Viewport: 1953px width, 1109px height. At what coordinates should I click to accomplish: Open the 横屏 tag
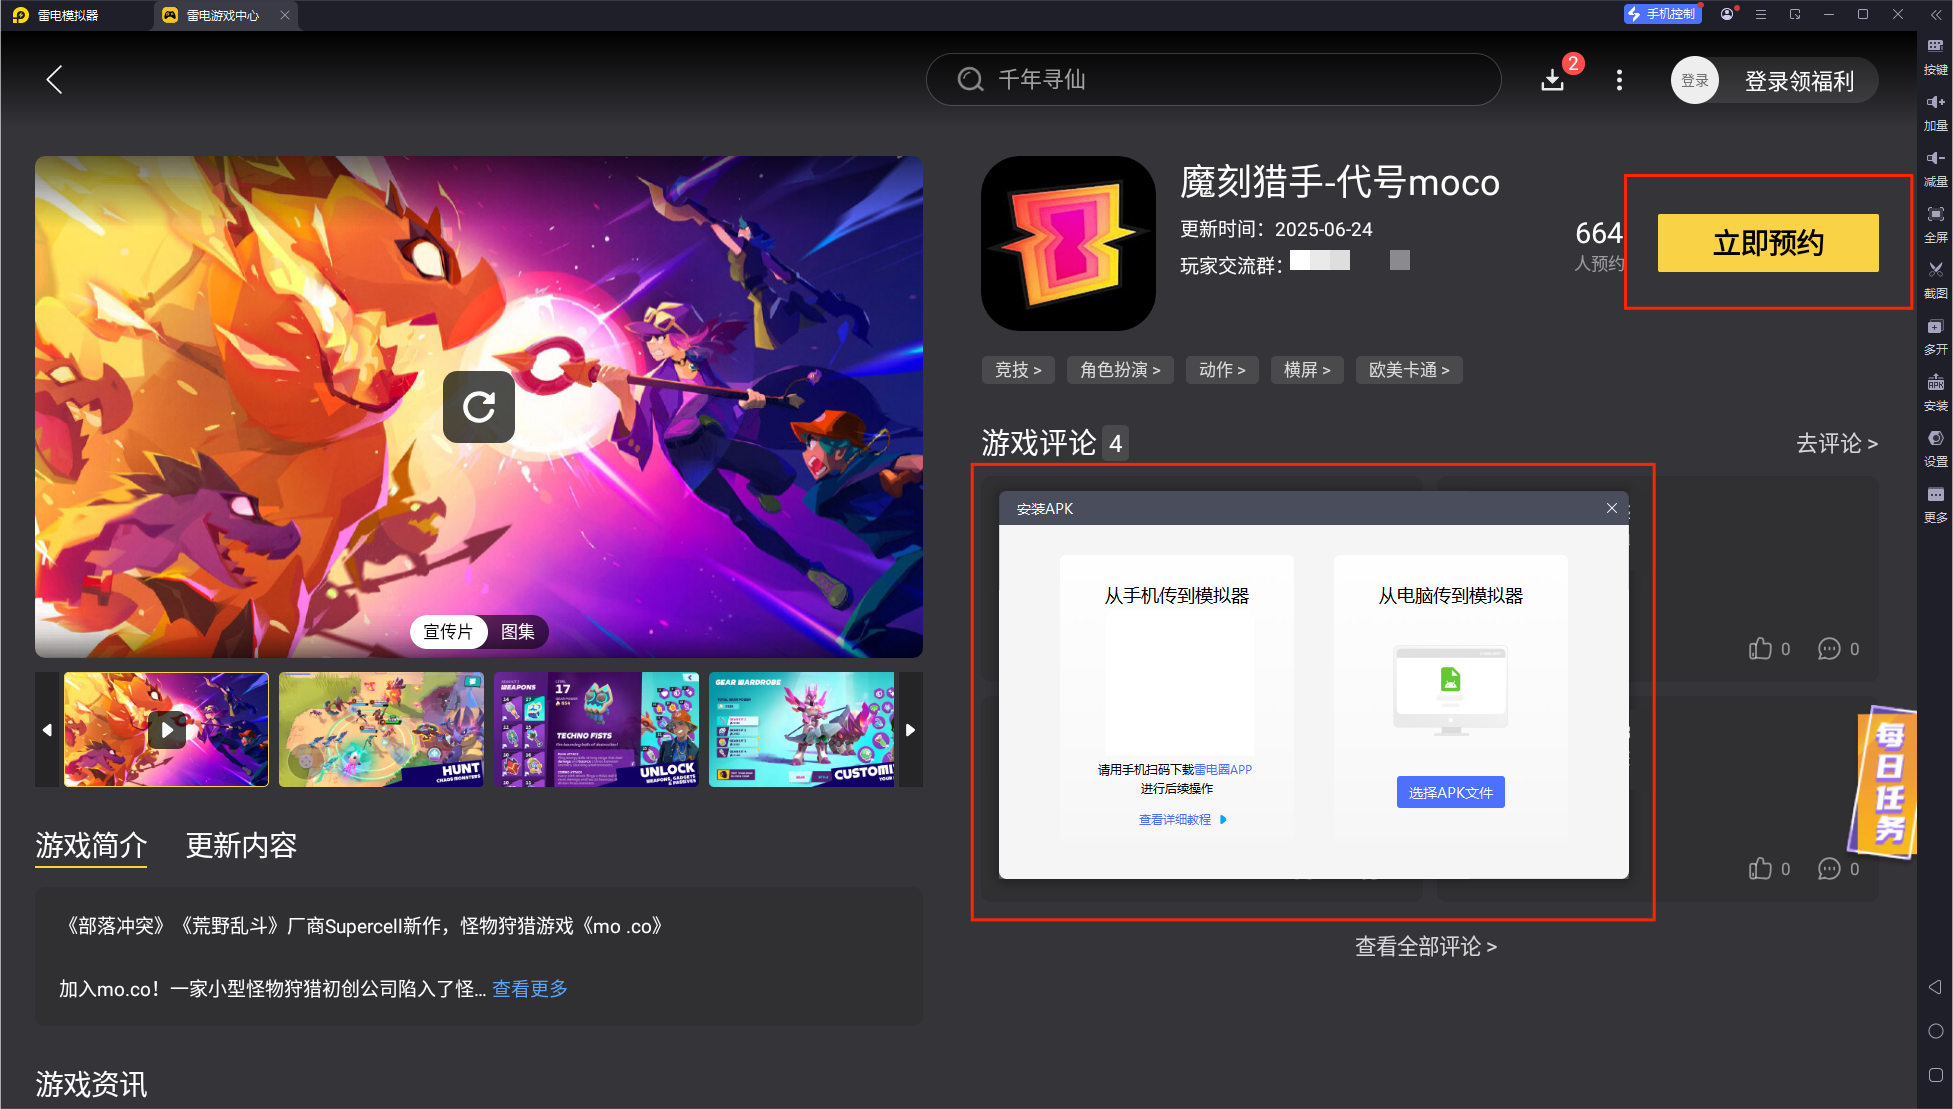click(1307, 370)
